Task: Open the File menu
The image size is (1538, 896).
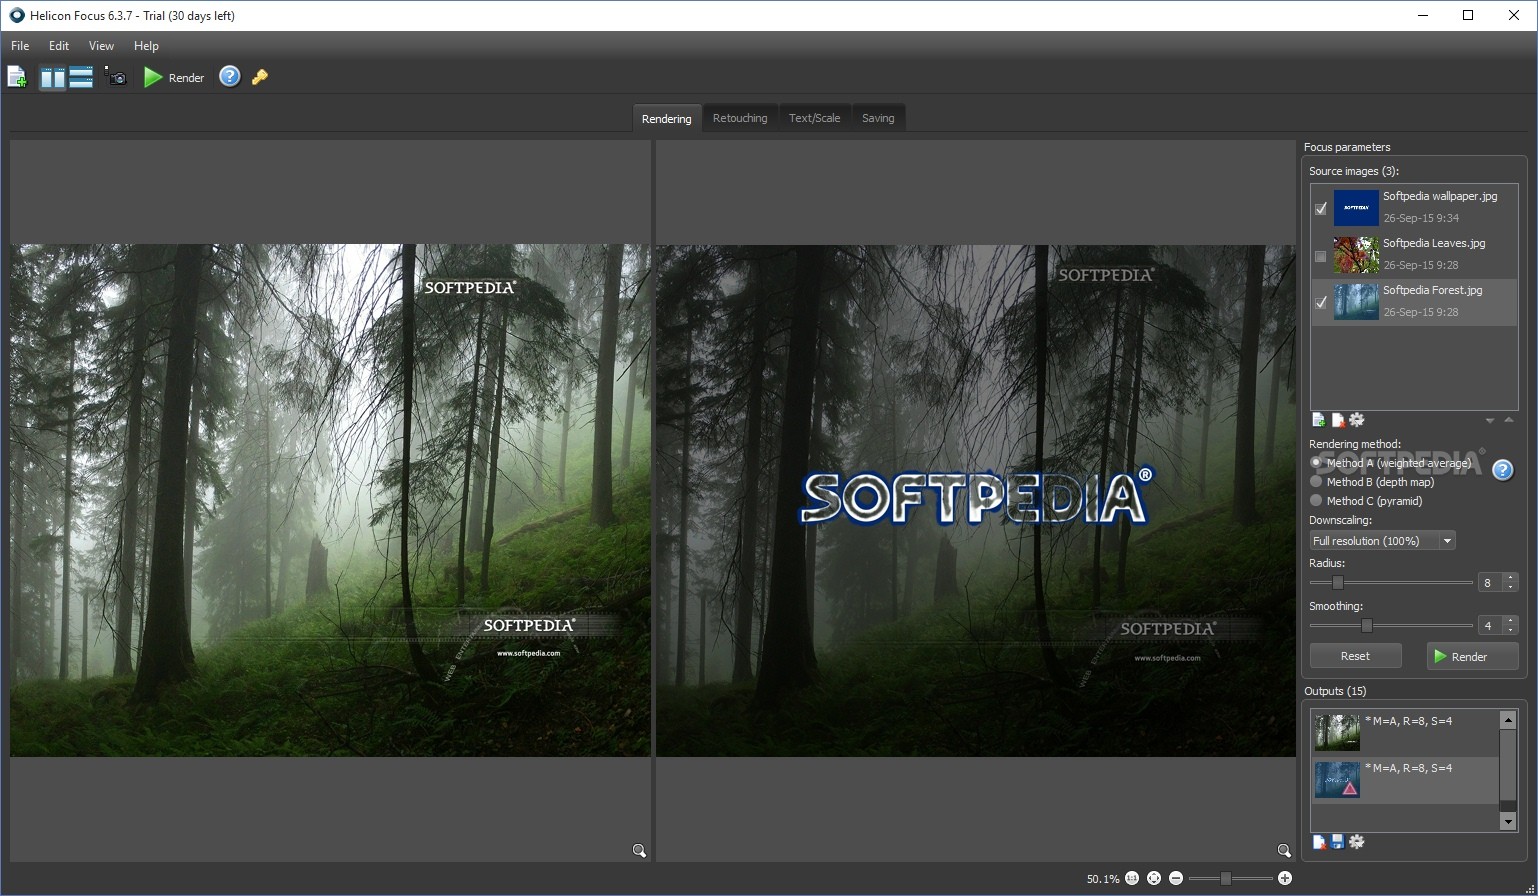Action: coord(20,46)
